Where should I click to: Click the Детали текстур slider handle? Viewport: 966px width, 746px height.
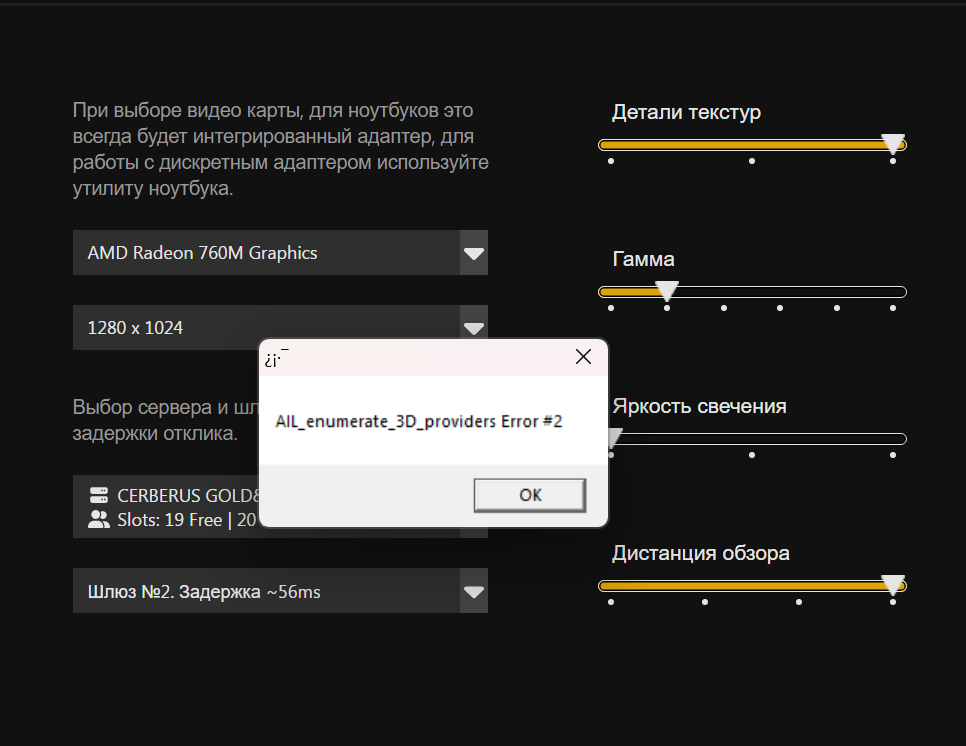pyautogui.click(x=893, y=144)
